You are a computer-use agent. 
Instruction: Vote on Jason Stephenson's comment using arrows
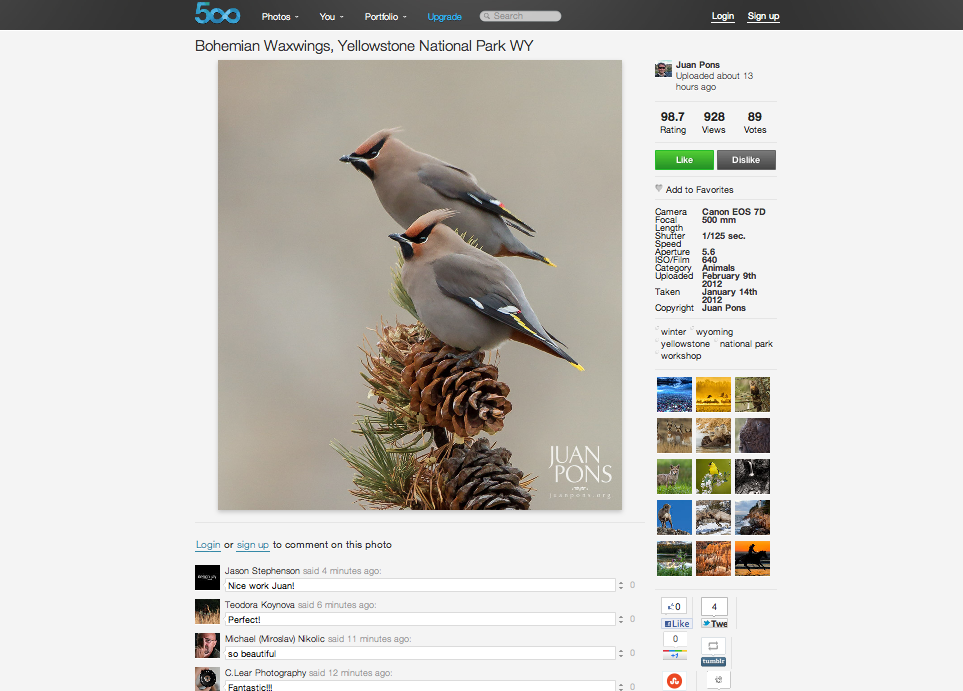point(621,585)
